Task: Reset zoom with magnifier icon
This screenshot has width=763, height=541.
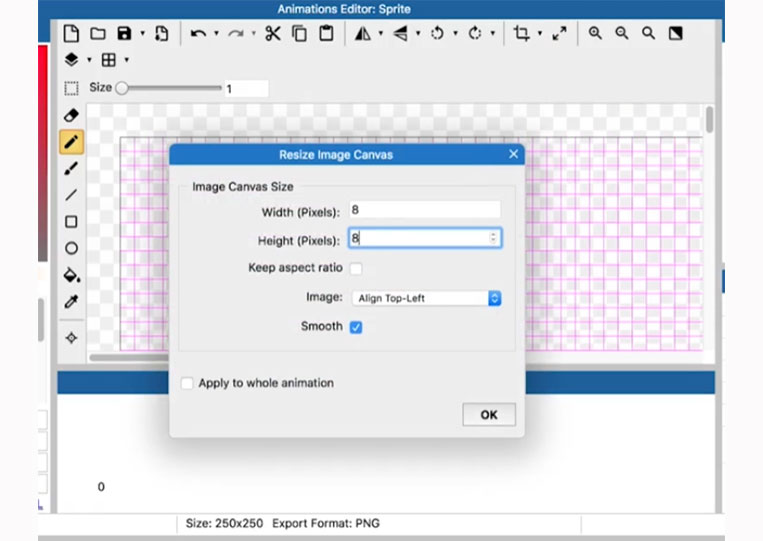Action: pos(648,34)
